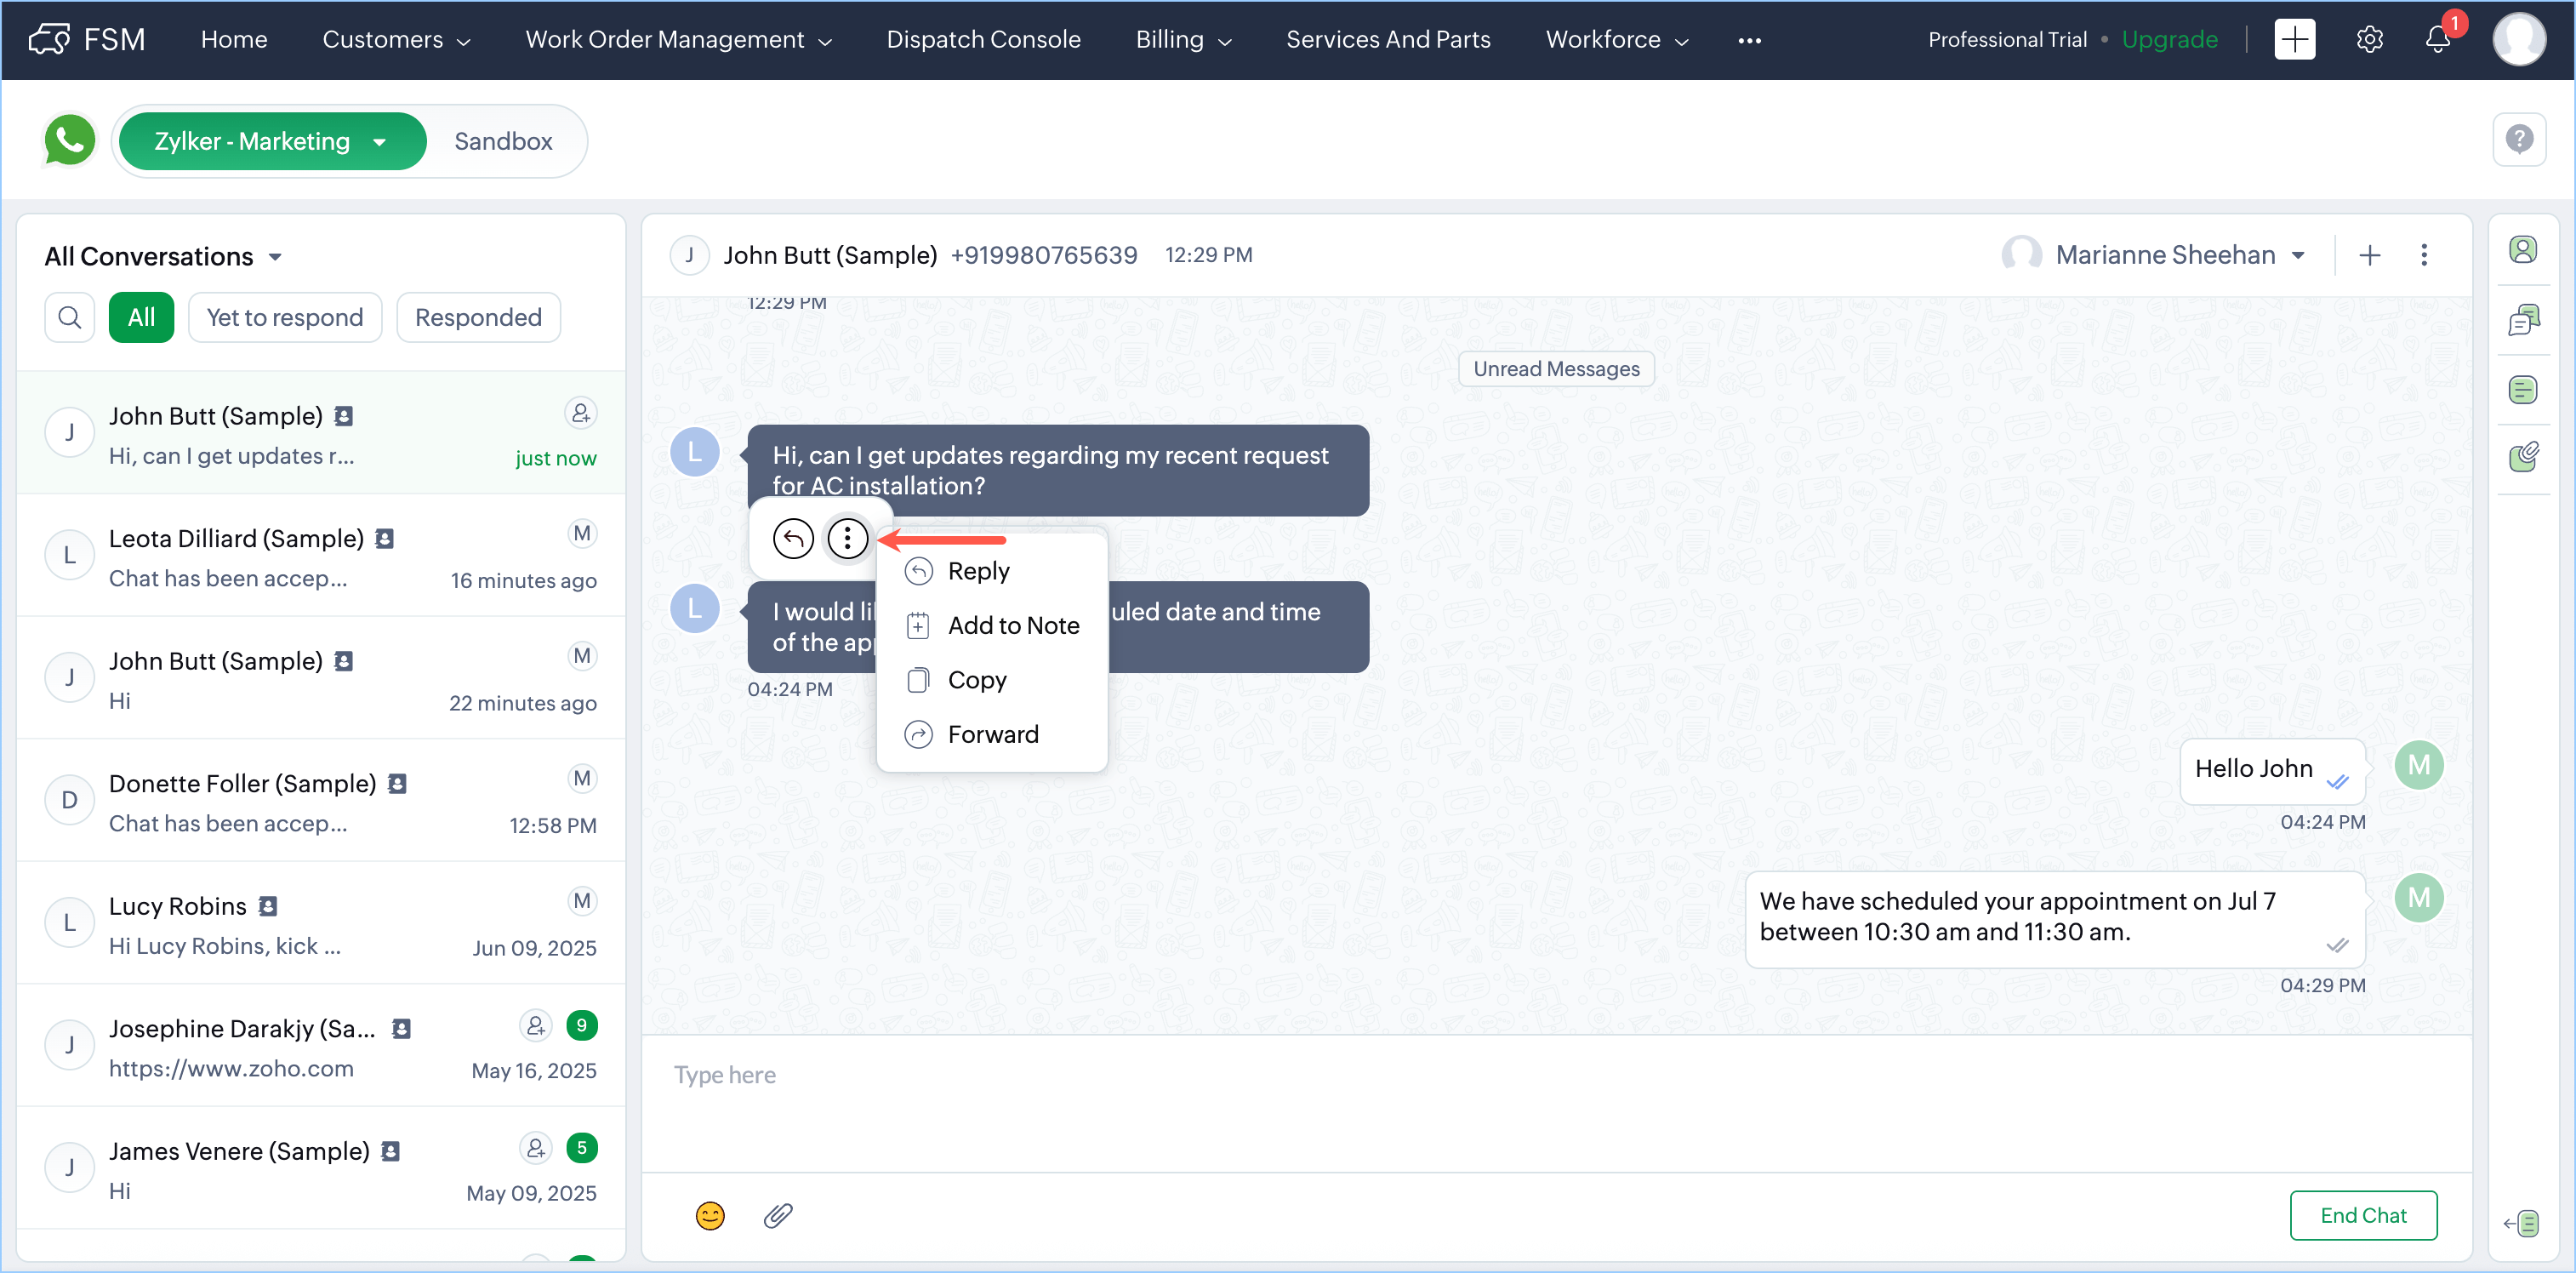Click the collapse sidebar icon at bottom right
Image resolution: width=2576 pixels, height=1273 pixels.
point(2521,1223)
